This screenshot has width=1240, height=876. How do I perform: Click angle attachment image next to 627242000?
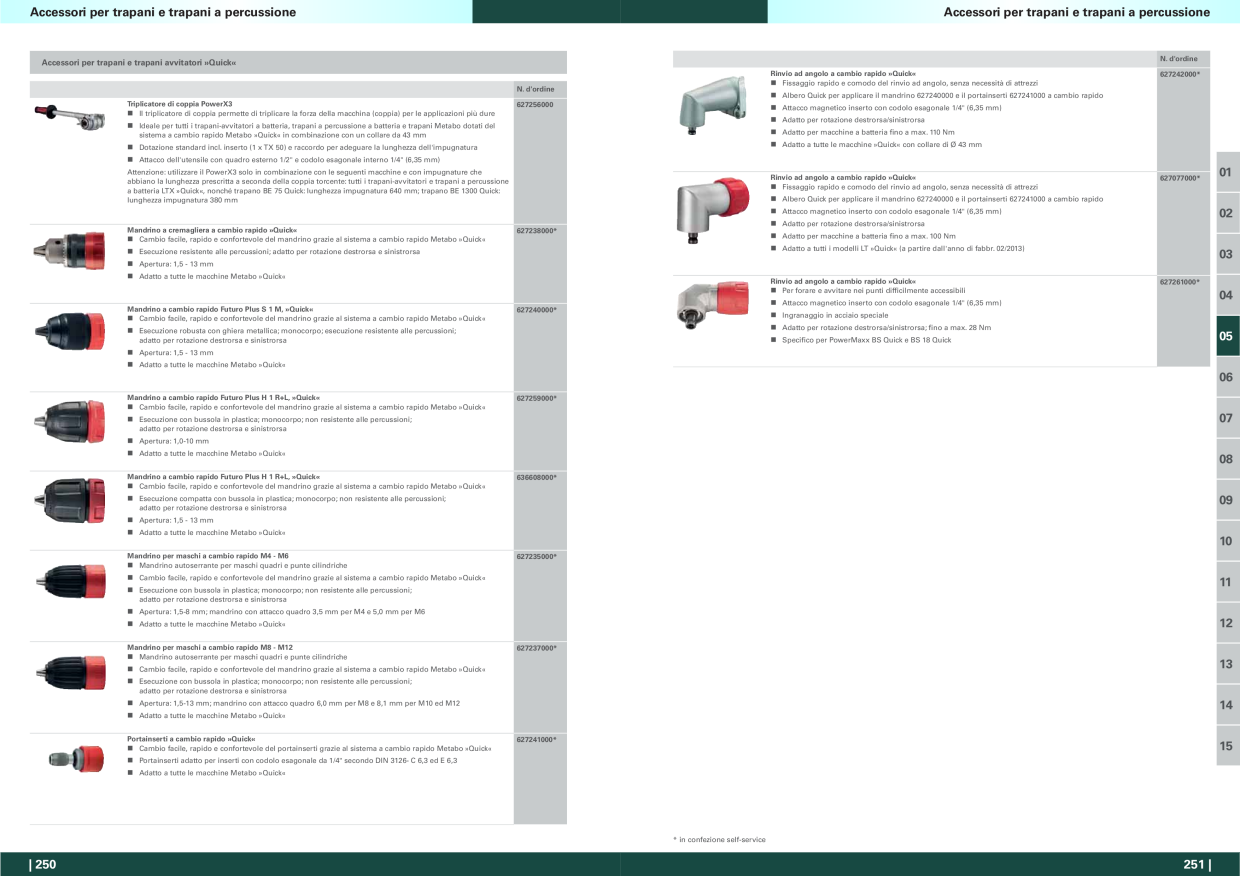pos(713,105)
